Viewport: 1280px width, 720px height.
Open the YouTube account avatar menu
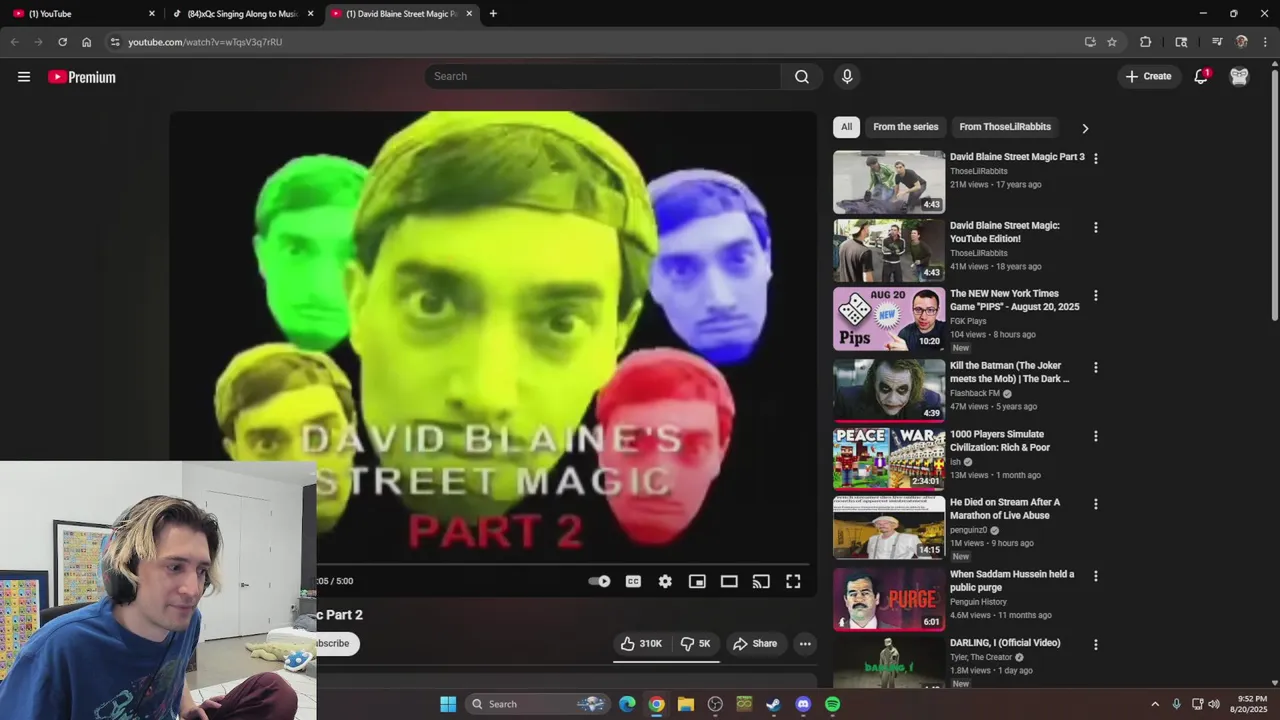(x=1239, y=77)
